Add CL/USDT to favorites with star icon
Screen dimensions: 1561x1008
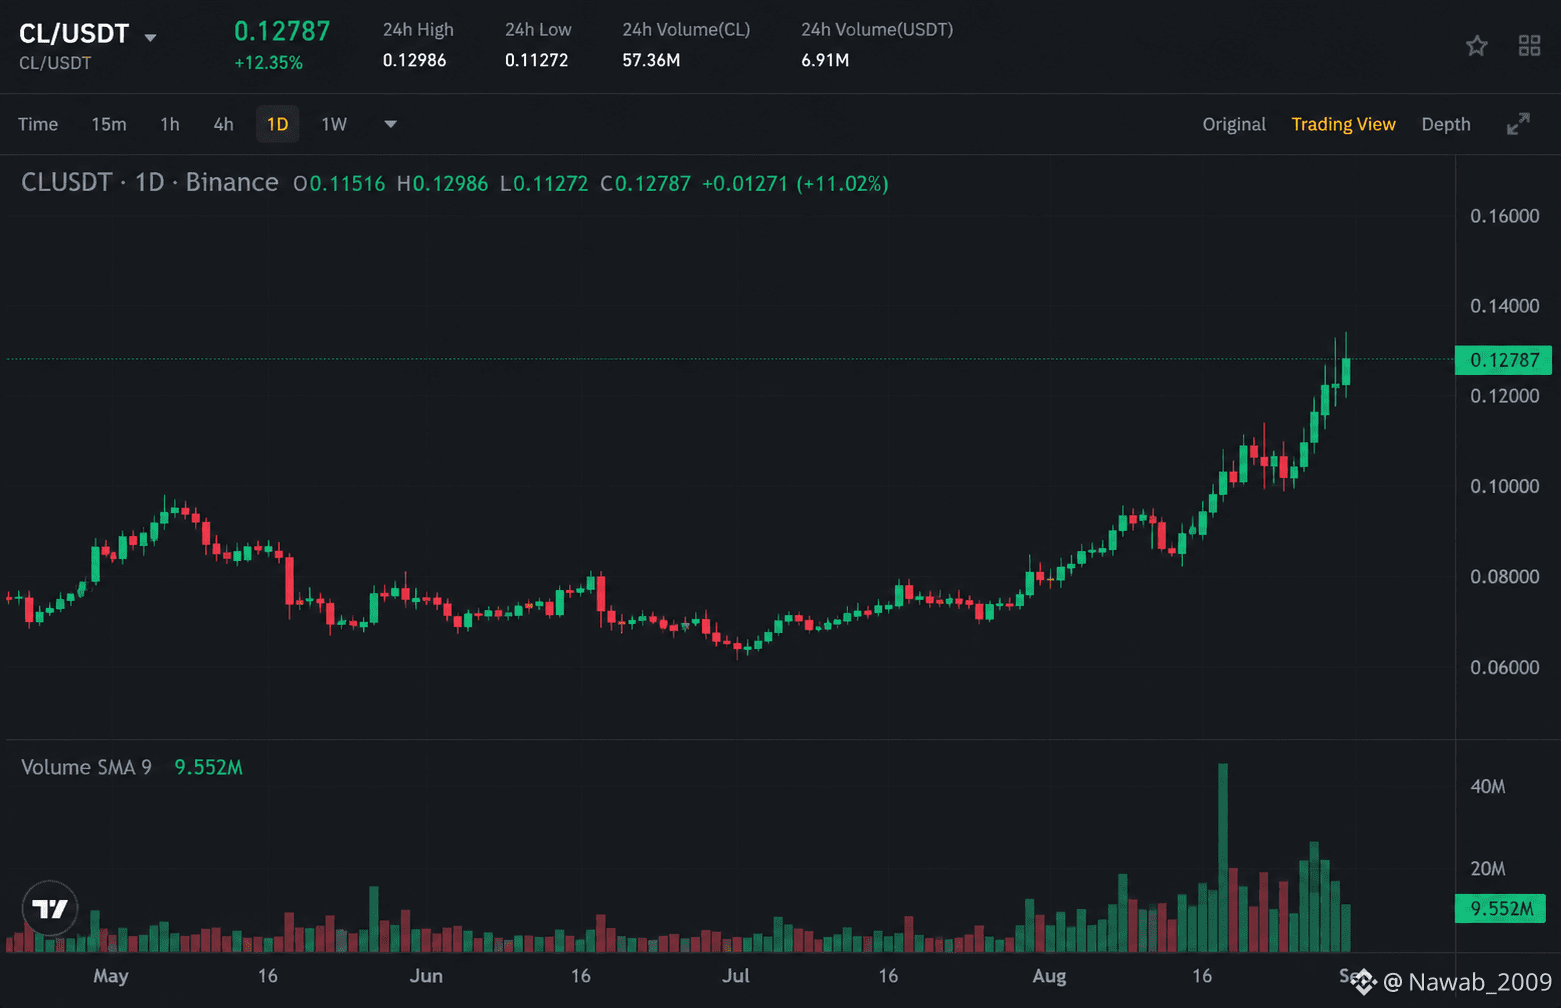[x=1476, y=45]
